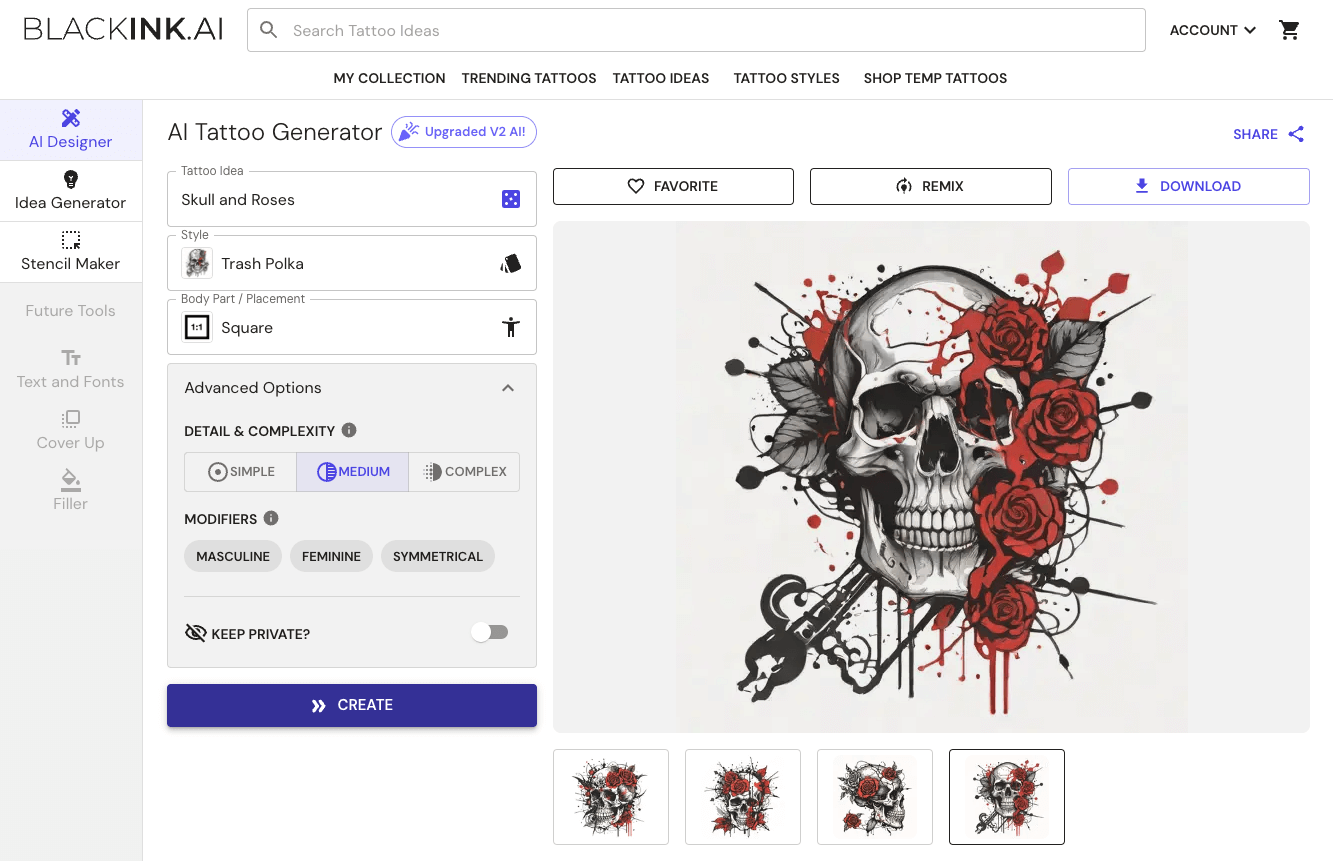This screenshot has width=1333, height=861.
Task: Open Text and Fonts tool
Action: tap(70, 369)
